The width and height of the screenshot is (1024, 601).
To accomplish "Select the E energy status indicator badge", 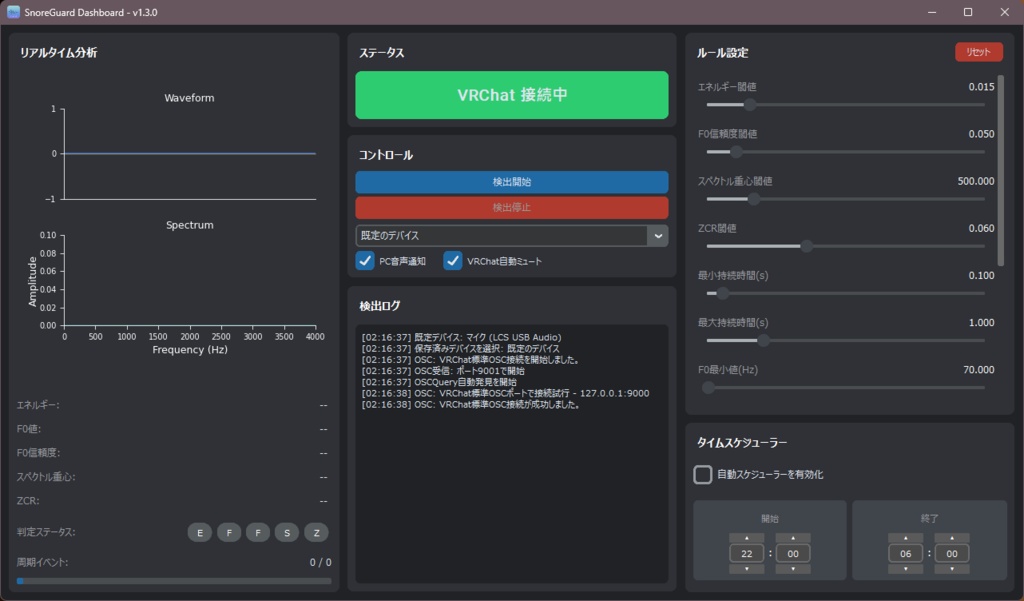I will (199, 532).
